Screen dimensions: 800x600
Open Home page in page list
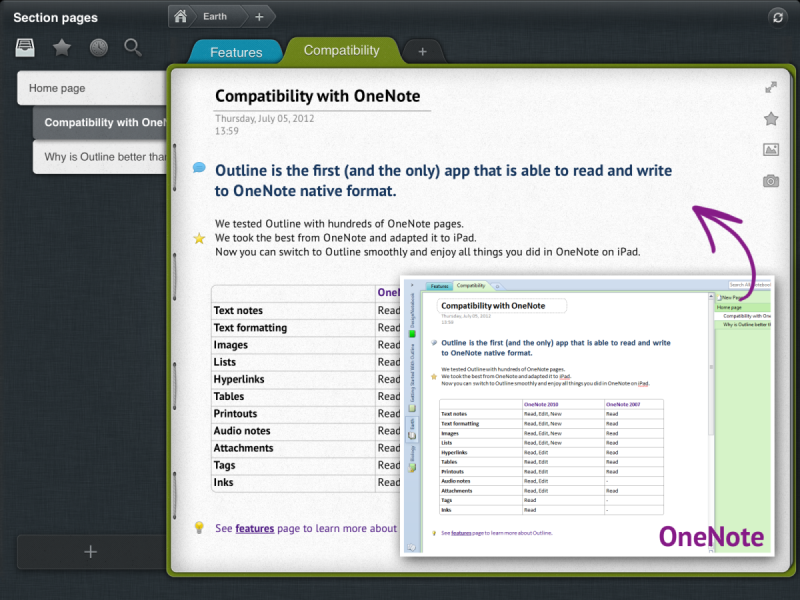pyautogui.click(x=90, y=88)
